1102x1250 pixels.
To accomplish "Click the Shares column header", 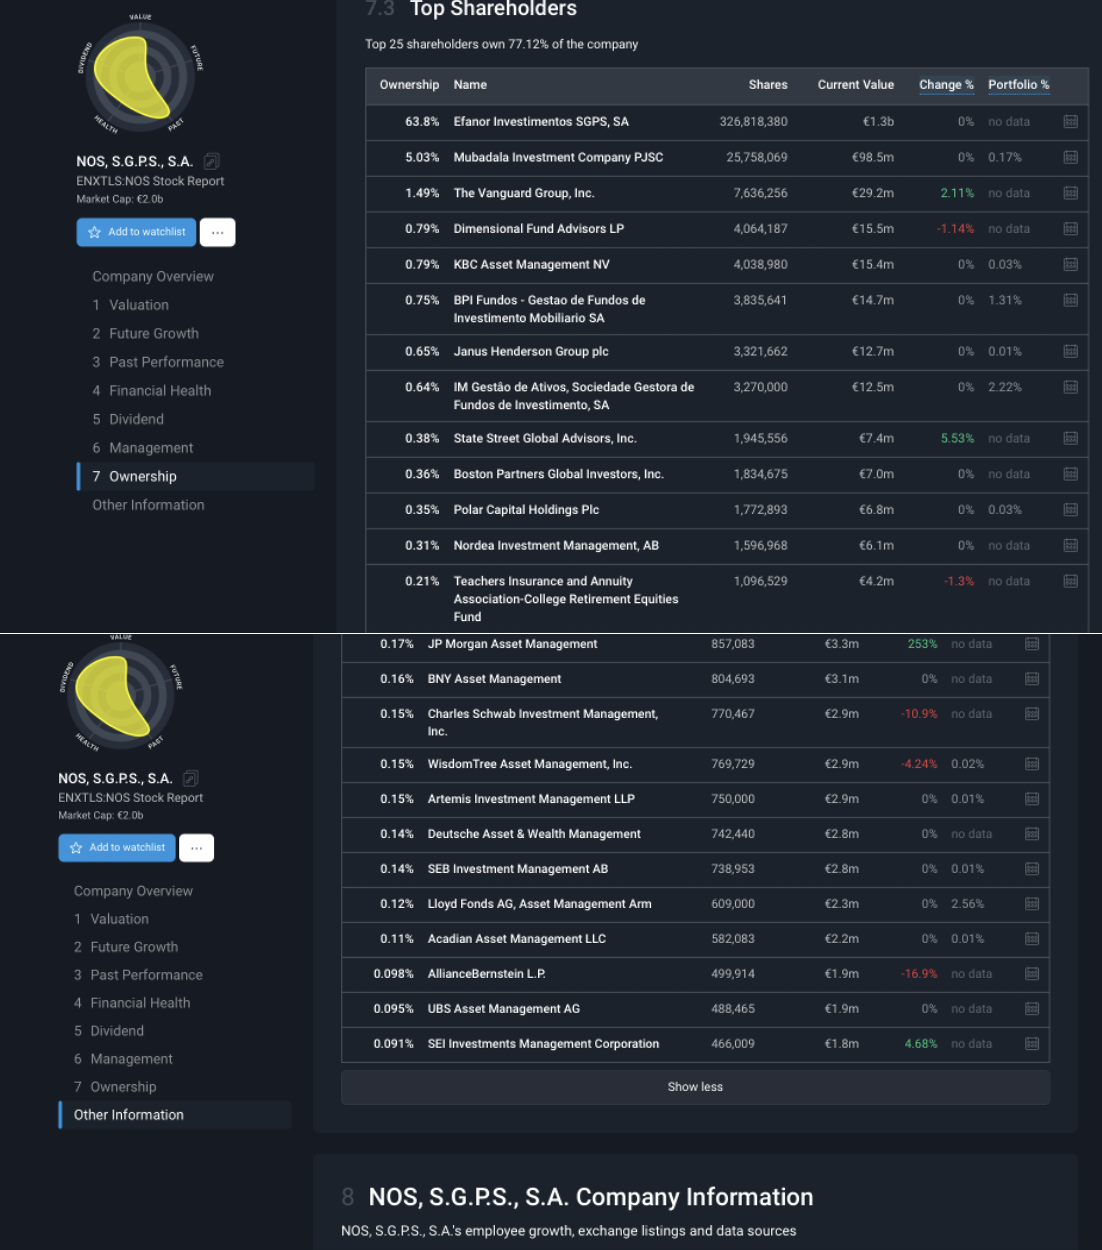I will (x=768, y=85).
